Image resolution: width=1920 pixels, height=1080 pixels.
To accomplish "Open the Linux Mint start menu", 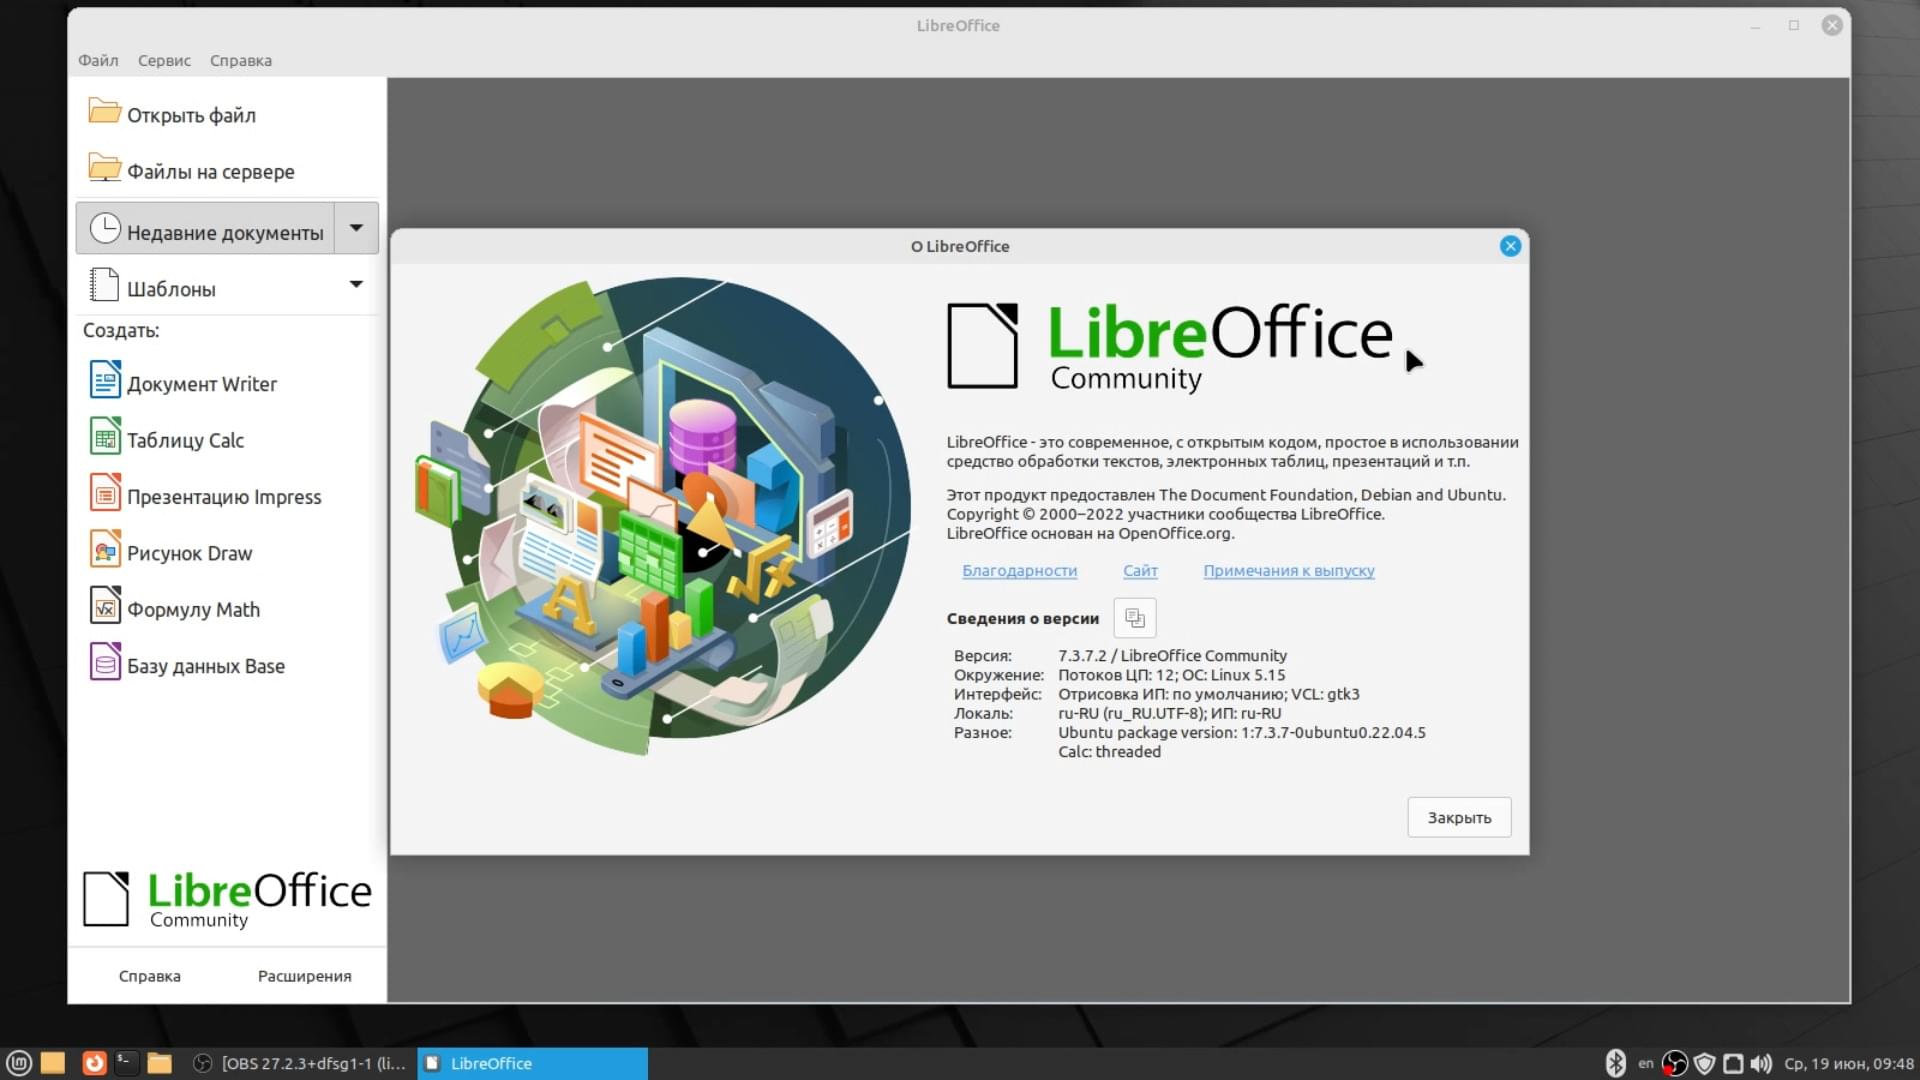I will coord(19,1063).
